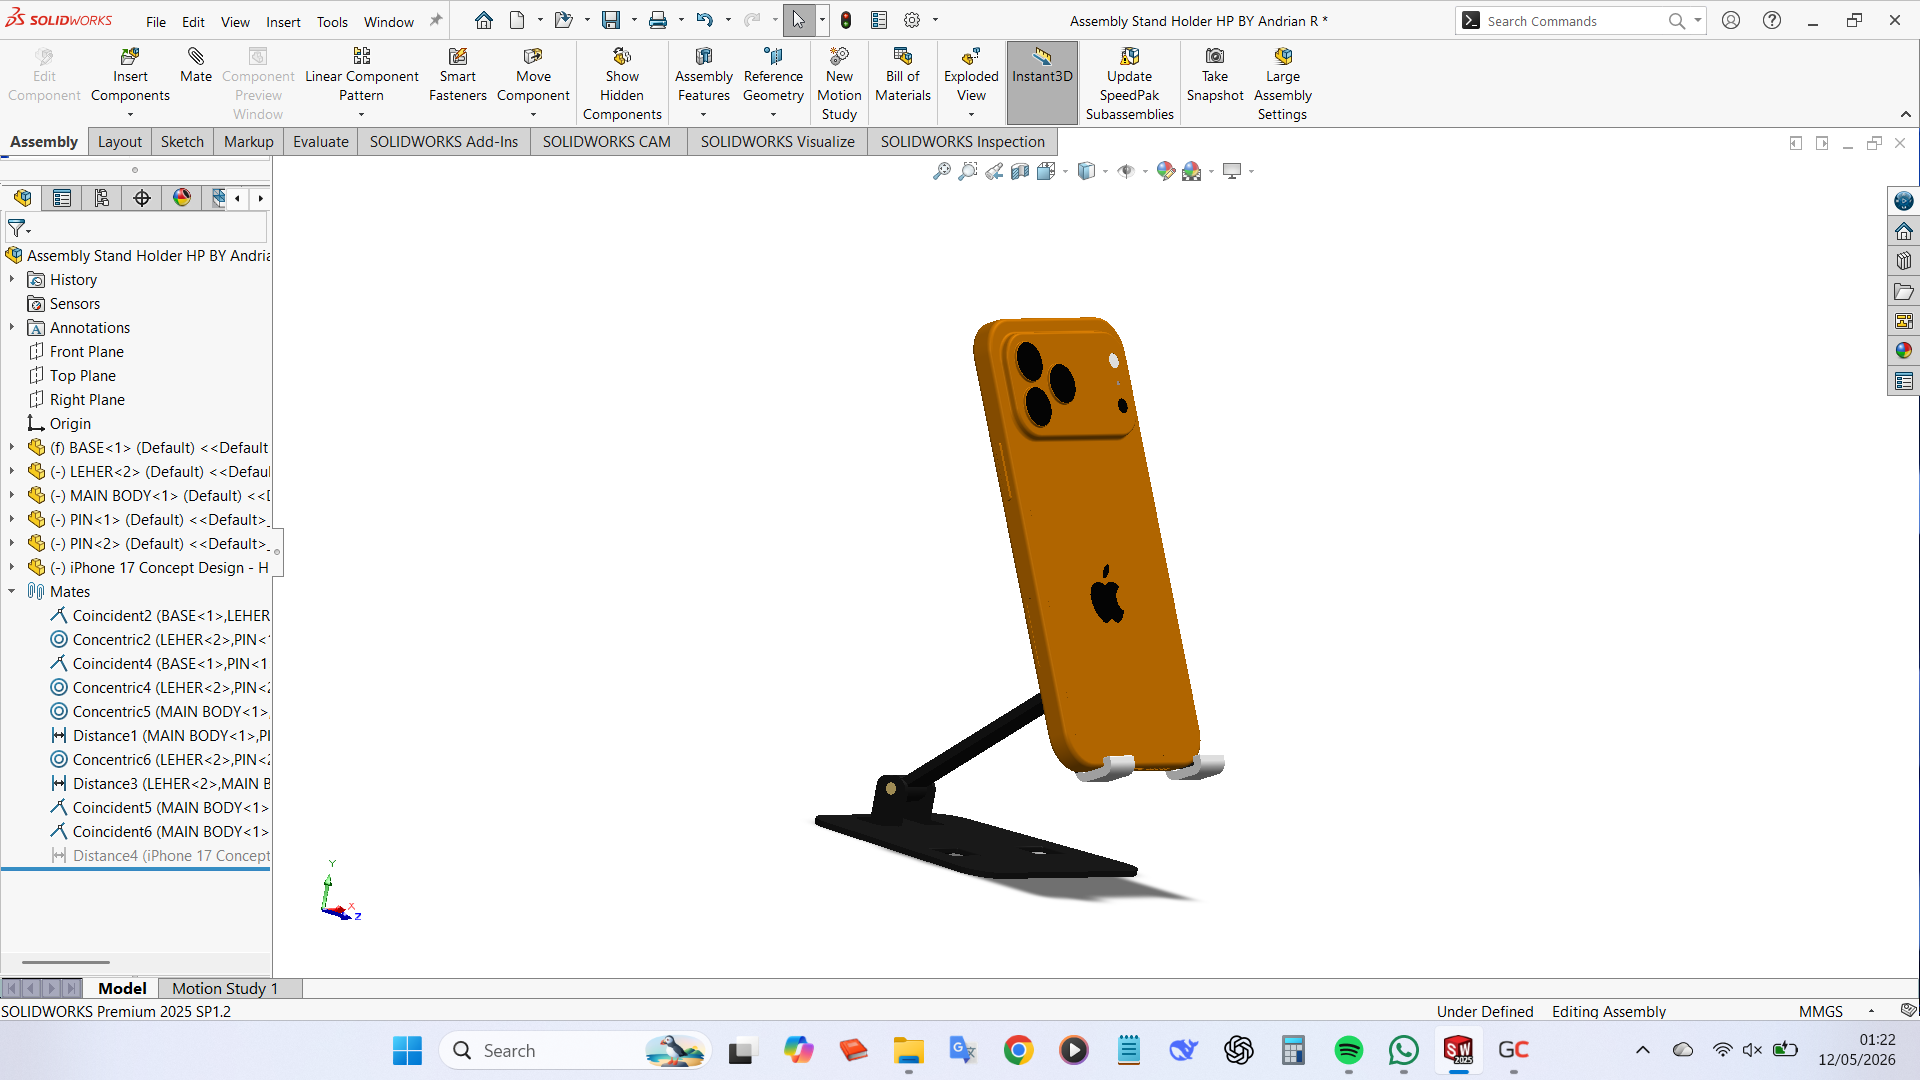Open the SOLIDWORKS CAM tab
The width and height of the screenshot is (1920, 1080).
(607, 142)
